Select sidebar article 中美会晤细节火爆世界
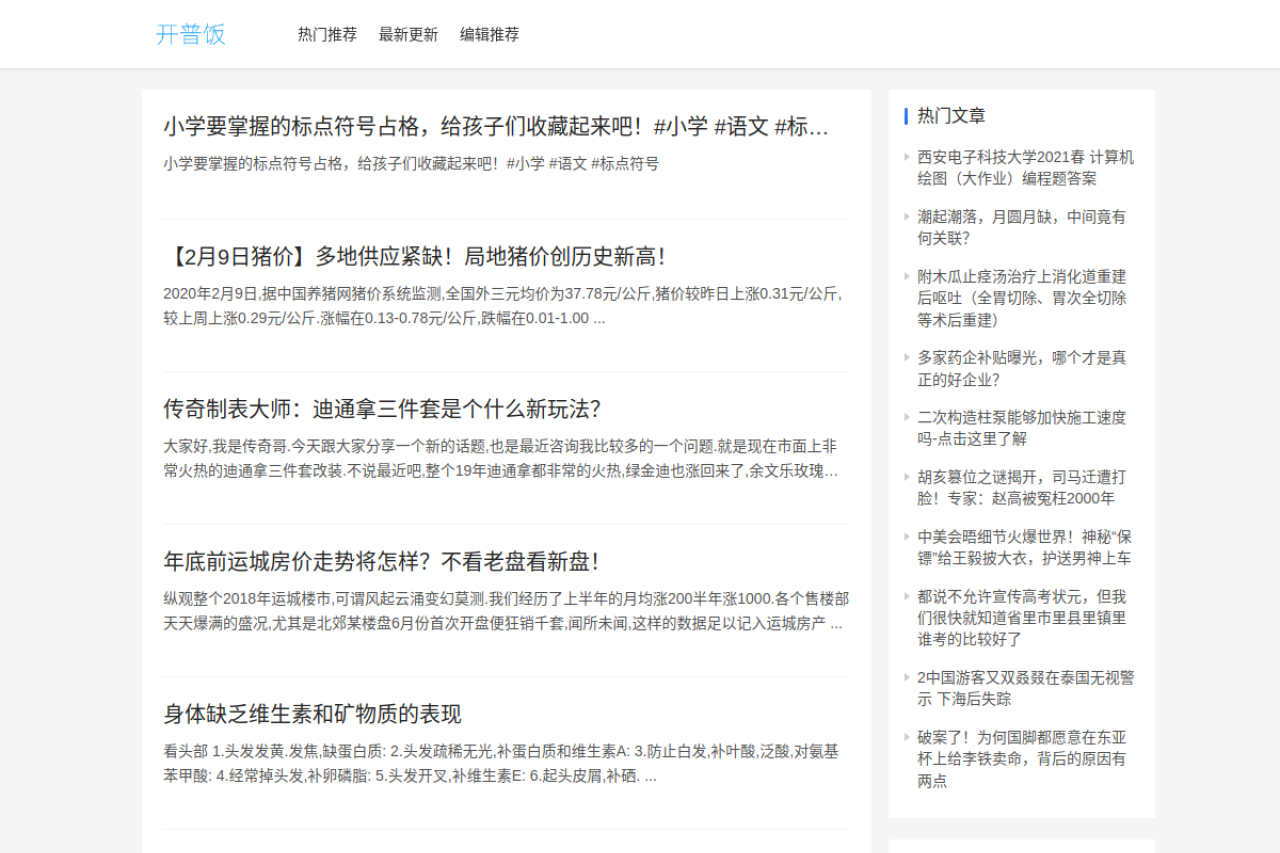 tap(1024, 547)
